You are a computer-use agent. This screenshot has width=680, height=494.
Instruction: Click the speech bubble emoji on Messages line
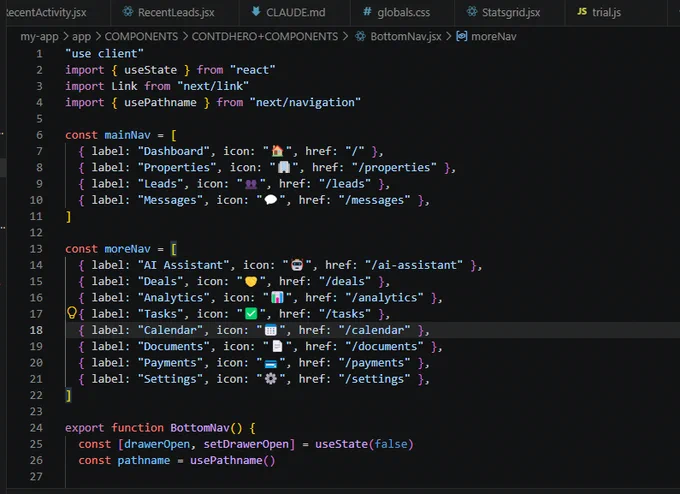[x=271, y=200]
